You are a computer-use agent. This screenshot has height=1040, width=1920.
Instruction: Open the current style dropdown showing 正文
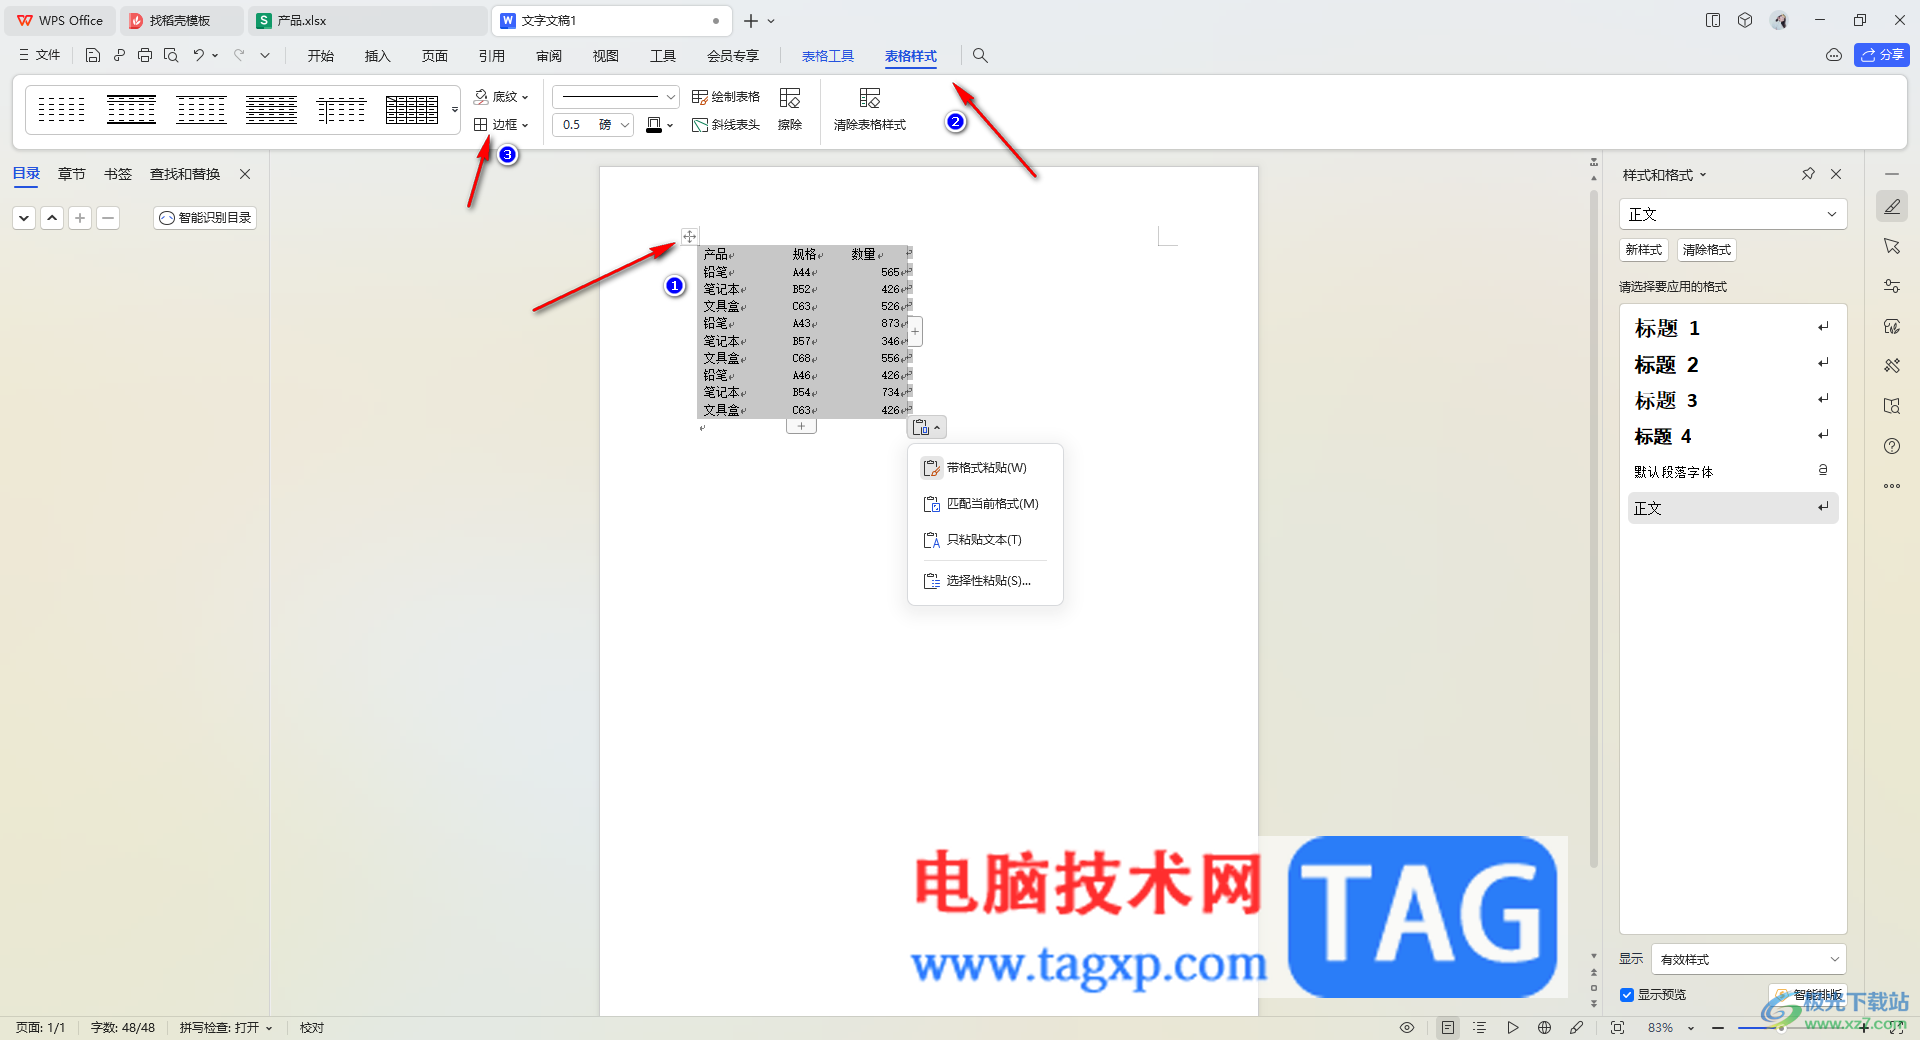click(1733, 214)
